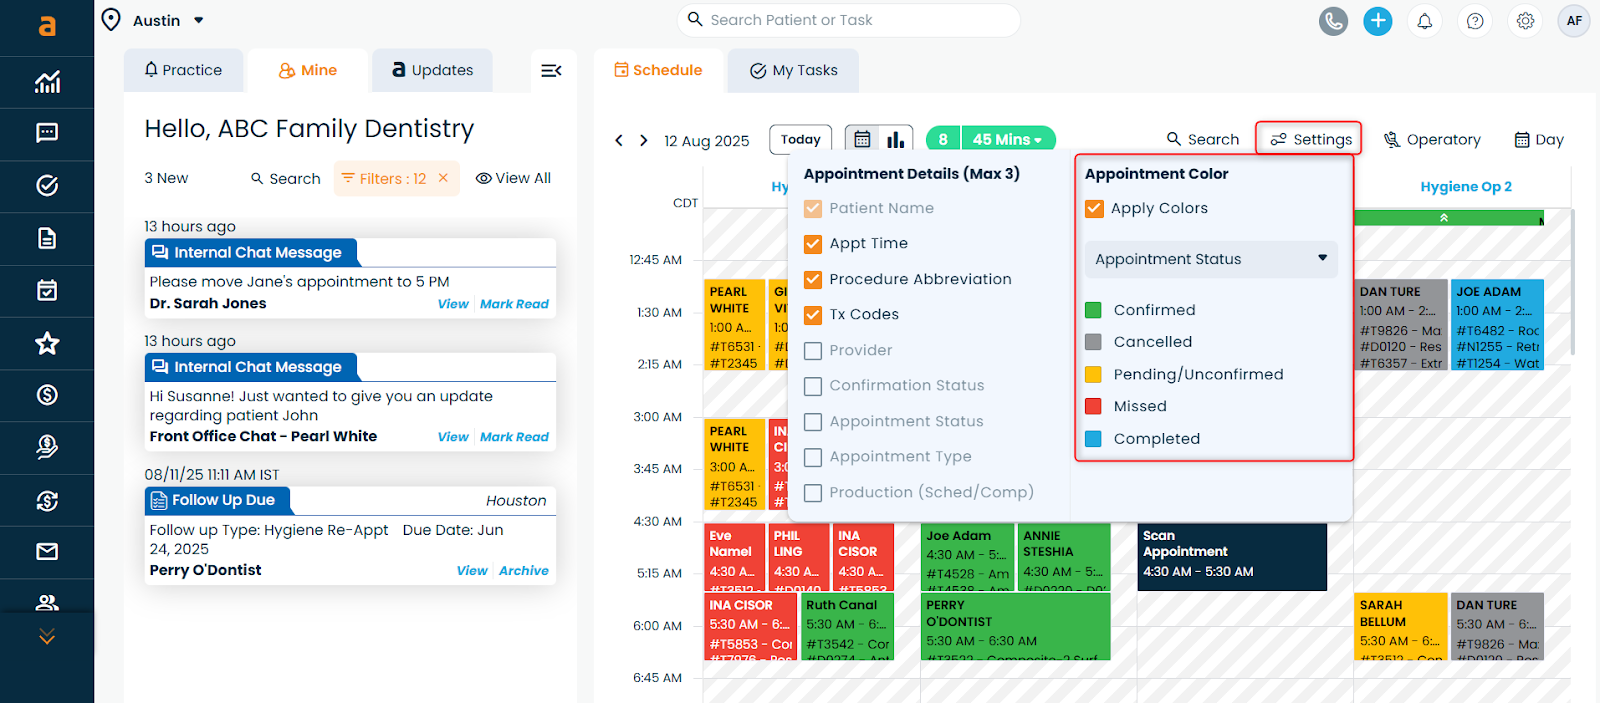Open the notifications bell icon

(x=1425, y=21)
